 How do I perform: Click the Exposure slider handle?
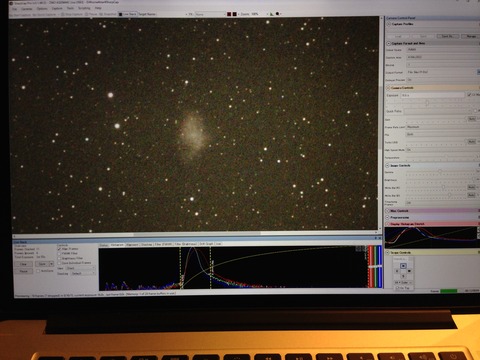click(x=427, y=103)
